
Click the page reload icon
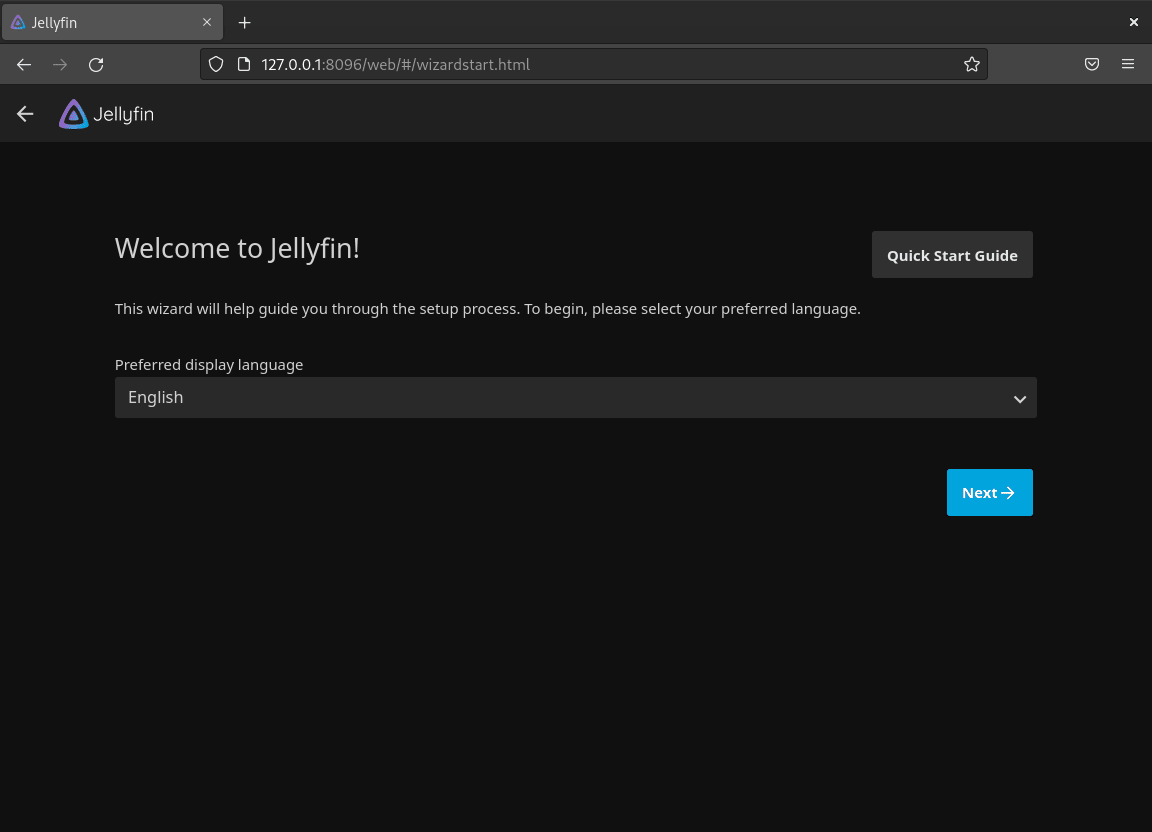click(x=96, y=64)
